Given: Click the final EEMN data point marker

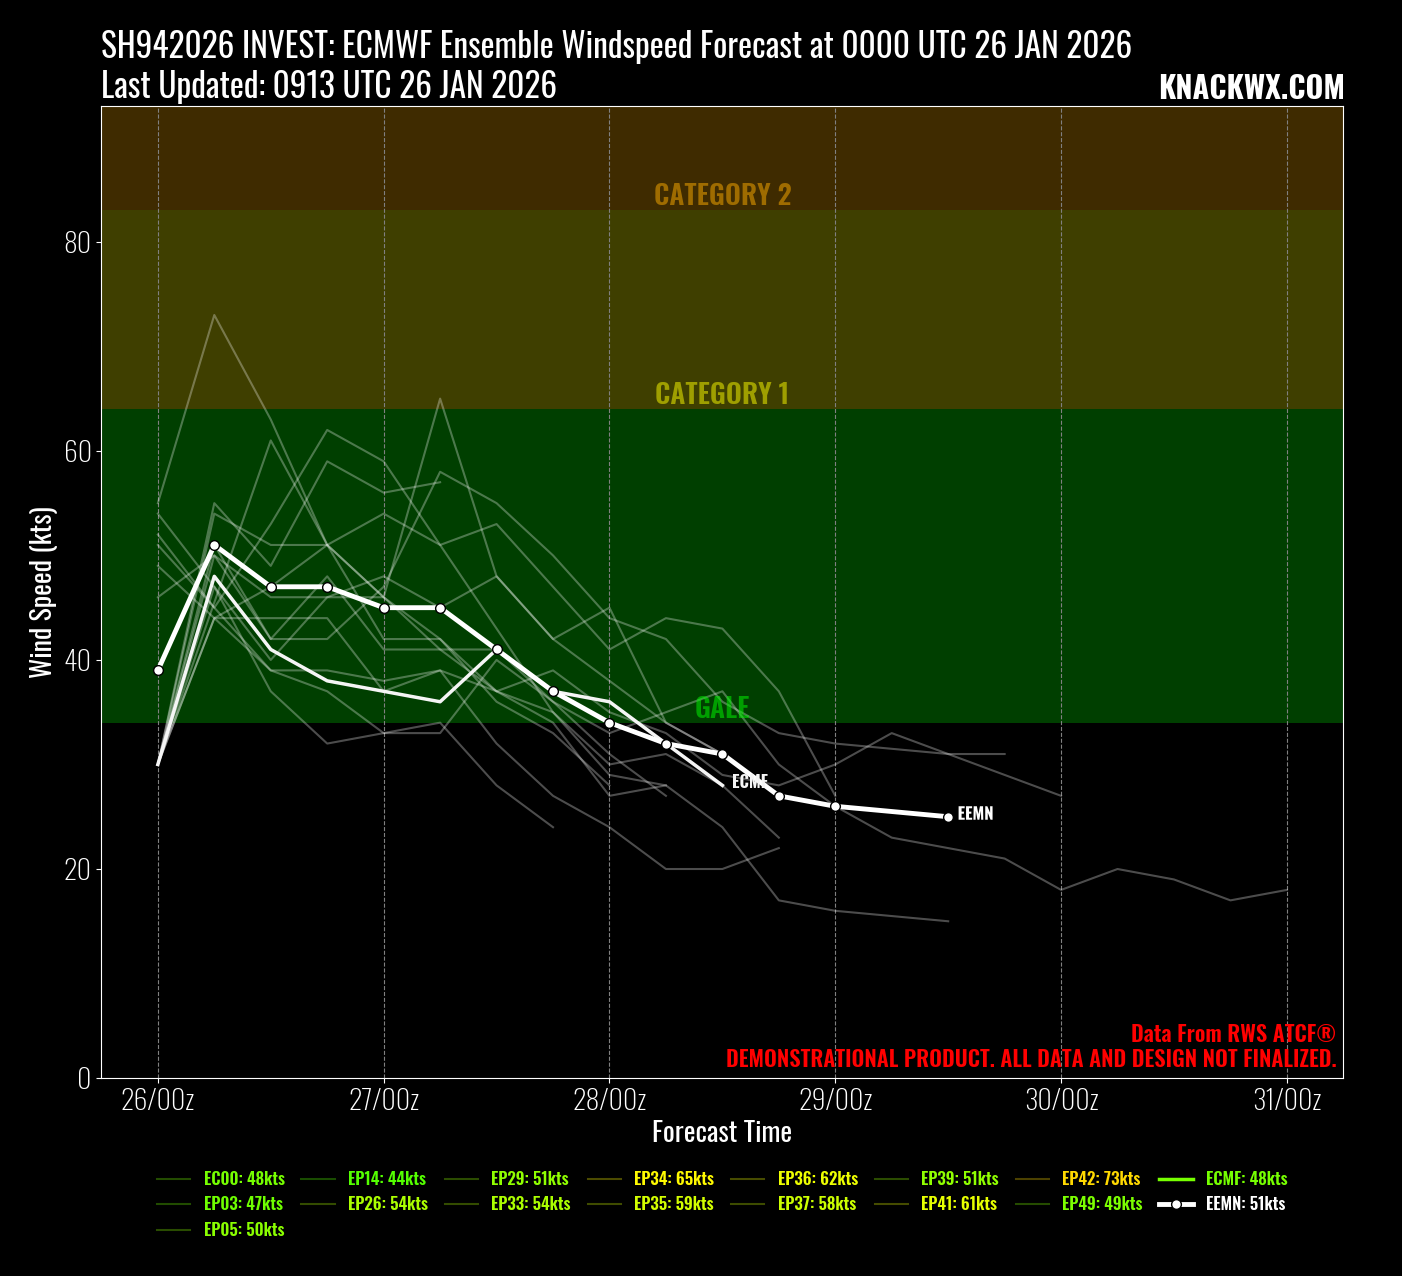Looking at the screenshot, I should click(948, 817).
